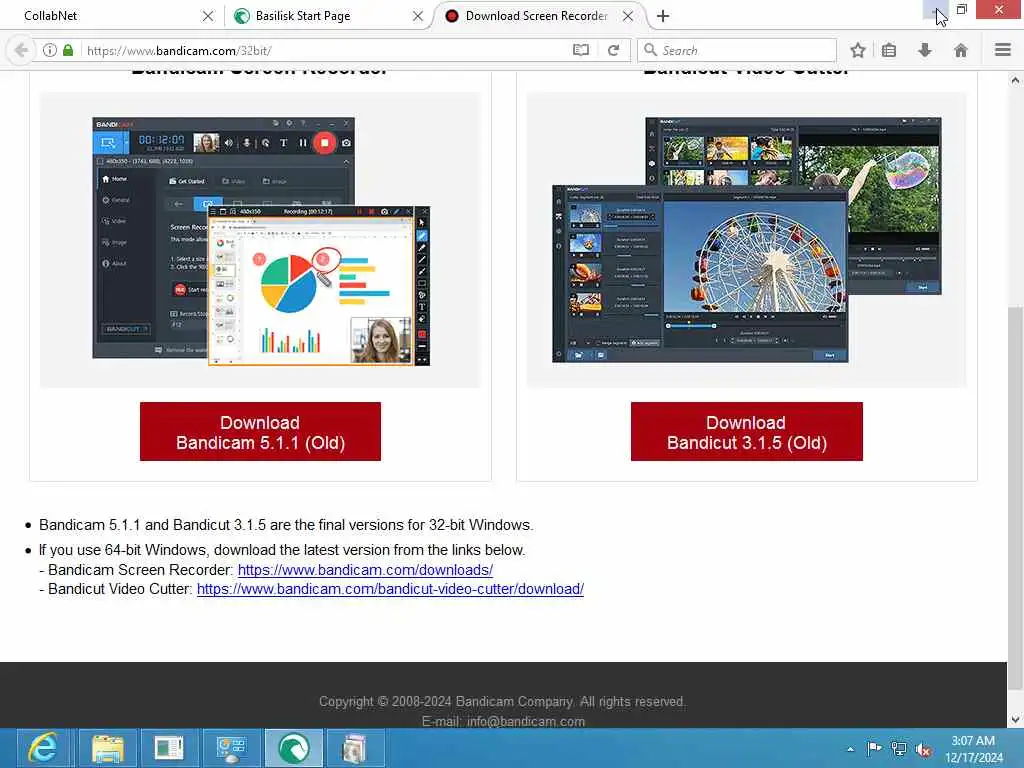
Task: Select the text about final 32-bit versions
Action: pos(286,525)
